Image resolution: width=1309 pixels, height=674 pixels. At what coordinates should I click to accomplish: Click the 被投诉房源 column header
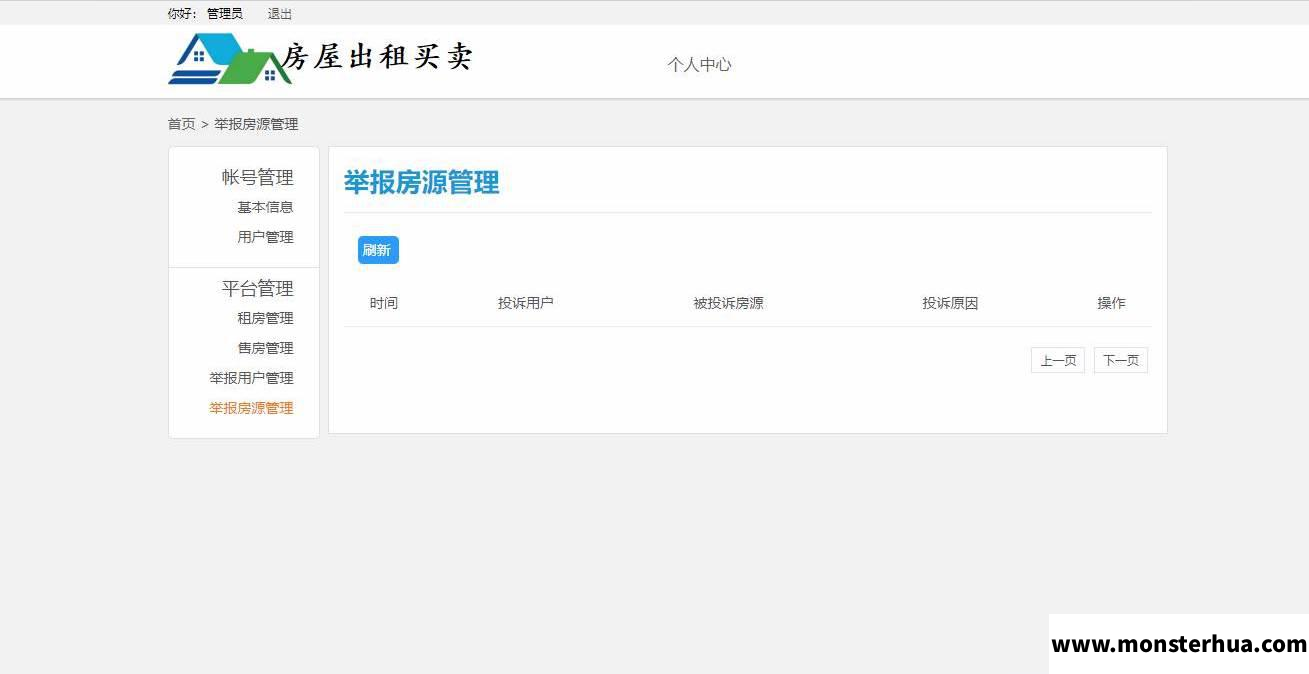[729, 303]
